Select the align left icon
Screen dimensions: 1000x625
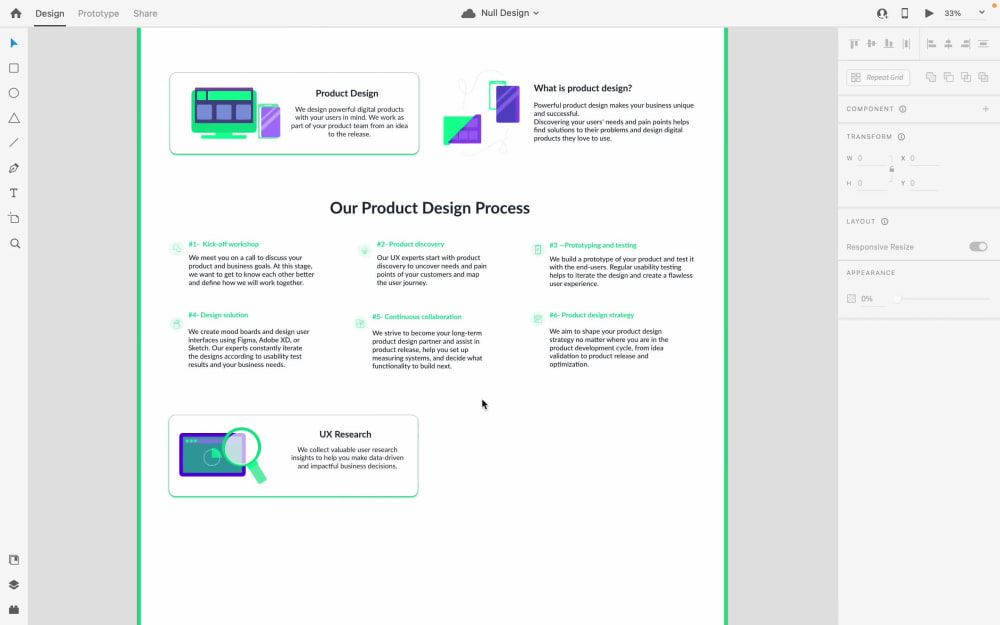pos(933,43)
